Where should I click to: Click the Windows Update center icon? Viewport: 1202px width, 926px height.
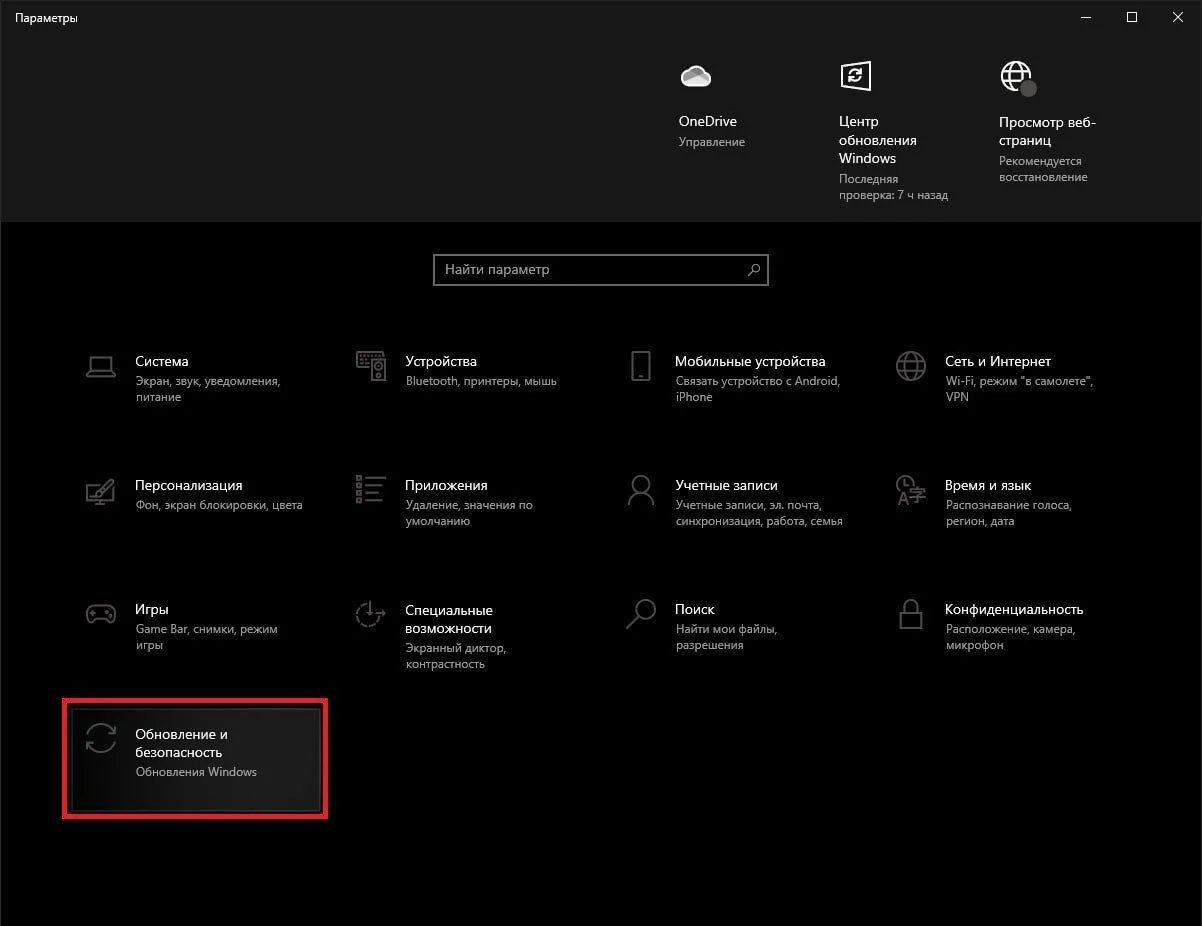pyautogui.click(x=855, y=76)
